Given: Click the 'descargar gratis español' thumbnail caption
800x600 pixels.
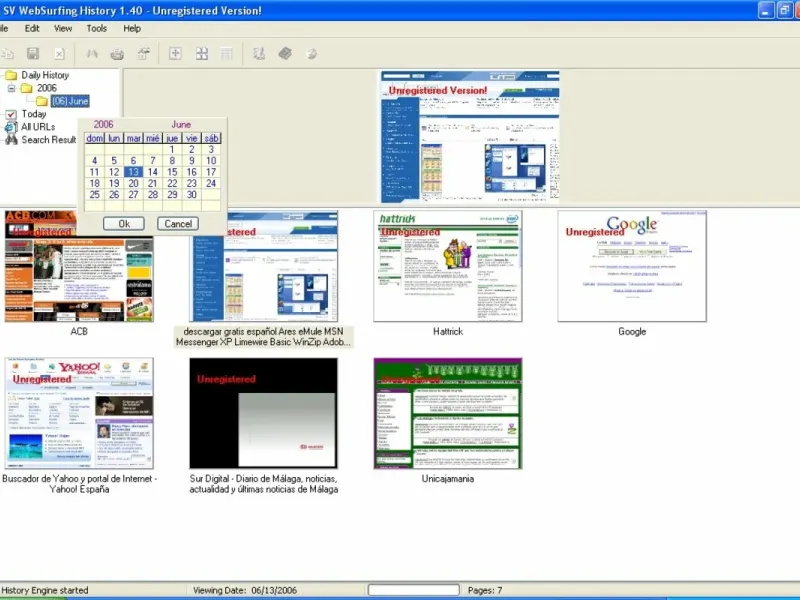Looking at the screenshot, I should tap(263, 337).
